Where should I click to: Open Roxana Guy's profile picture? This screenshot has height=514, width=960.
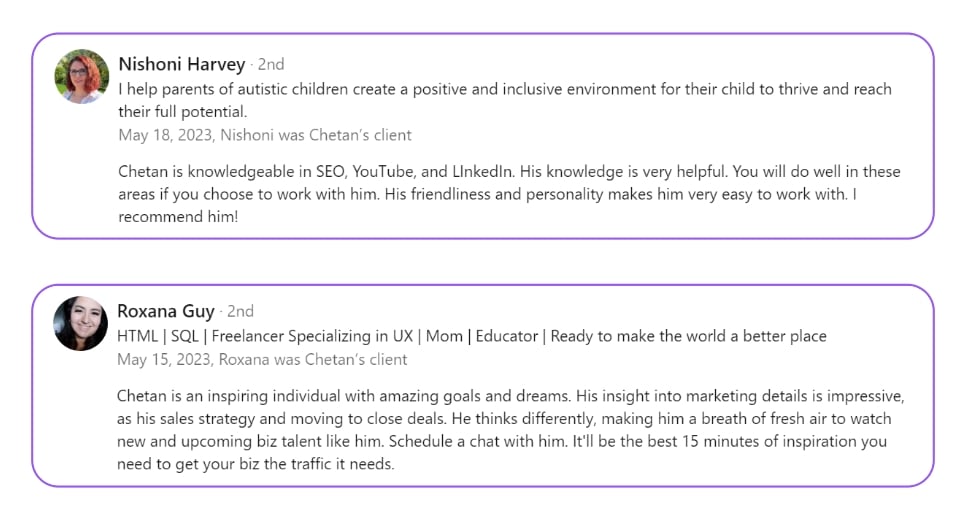click(82, 323)
